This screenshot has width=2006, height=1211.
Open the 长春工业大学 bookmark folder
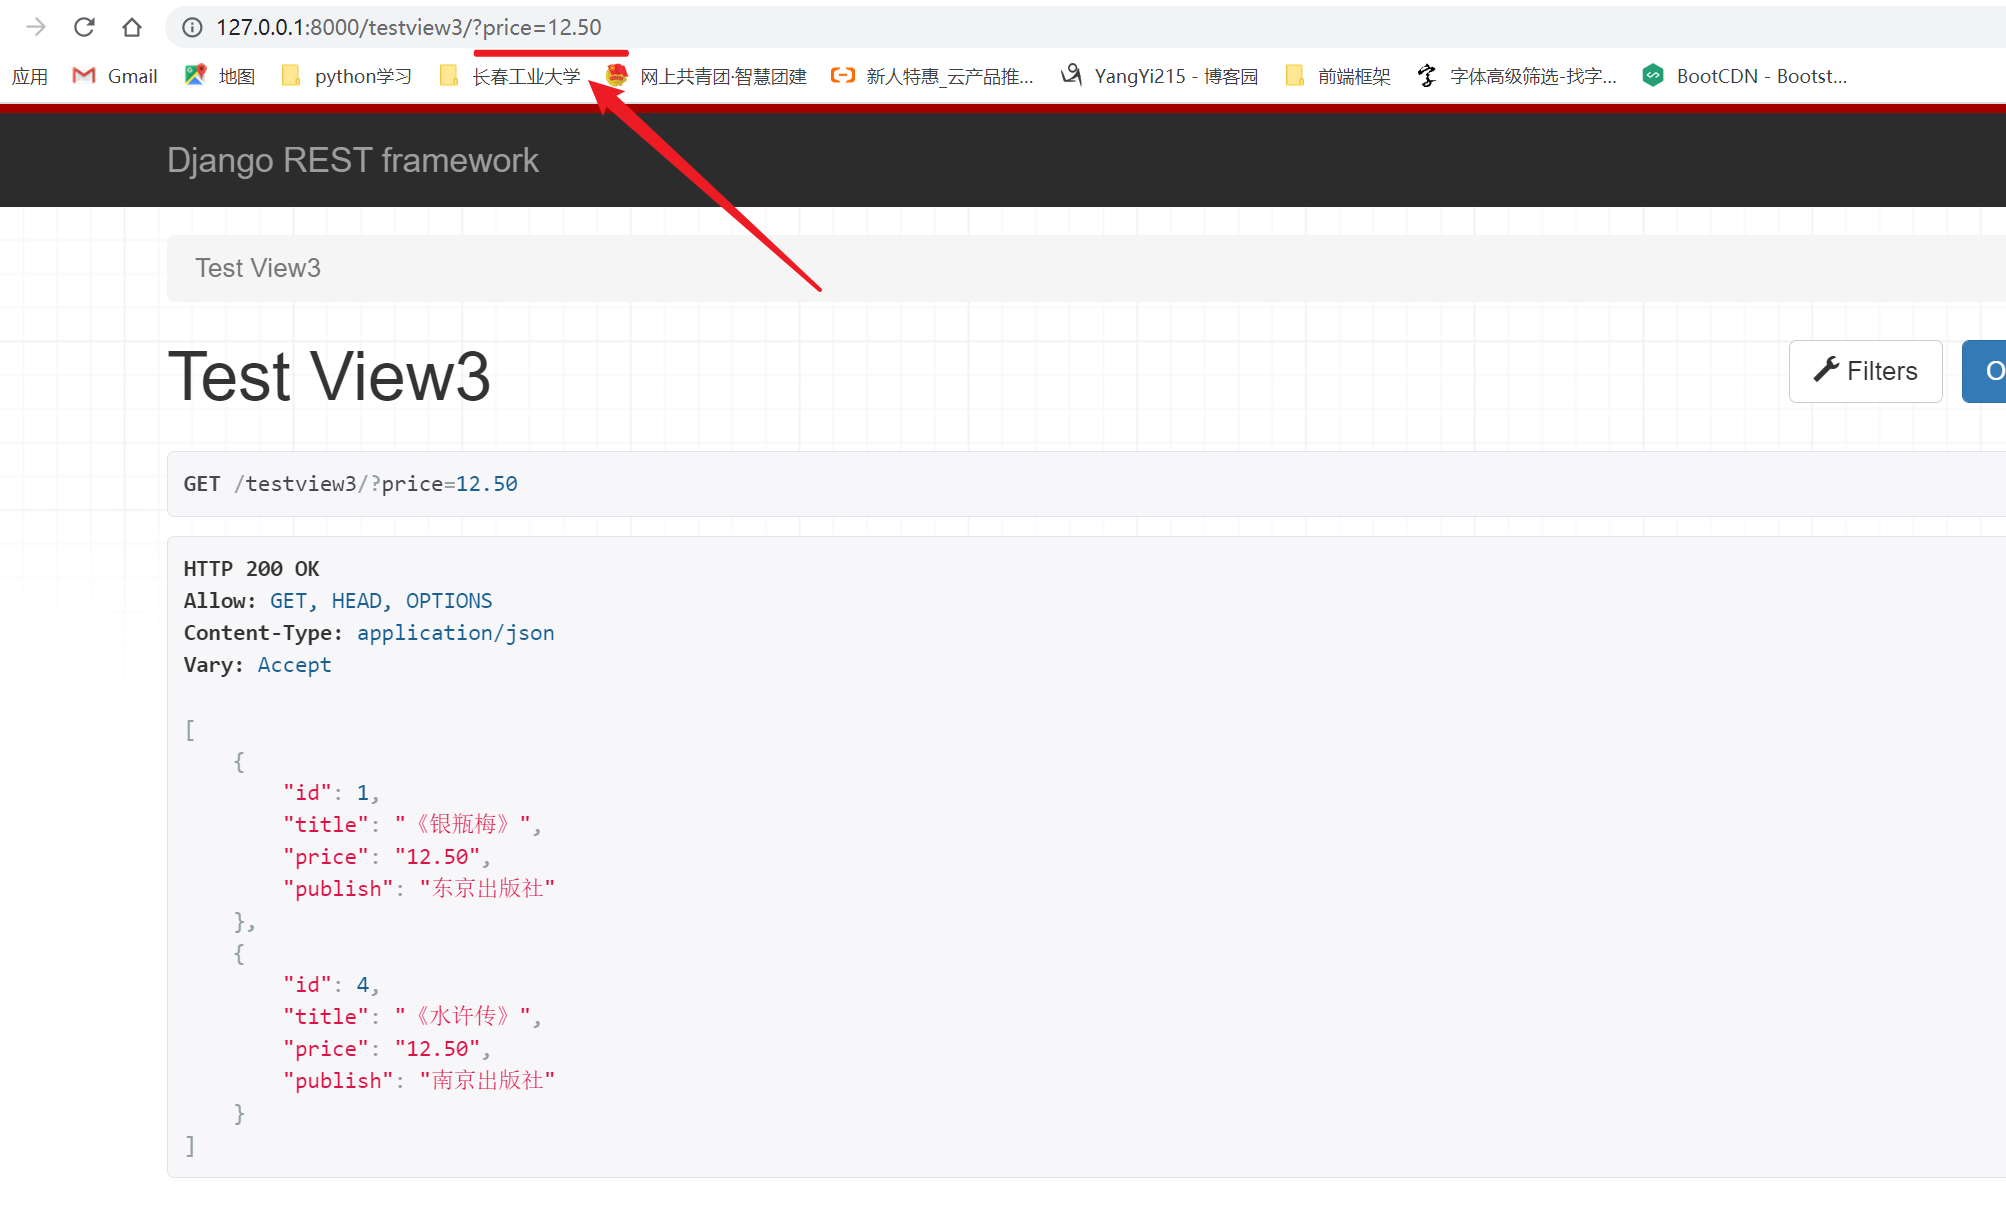[x=510, y=76]
